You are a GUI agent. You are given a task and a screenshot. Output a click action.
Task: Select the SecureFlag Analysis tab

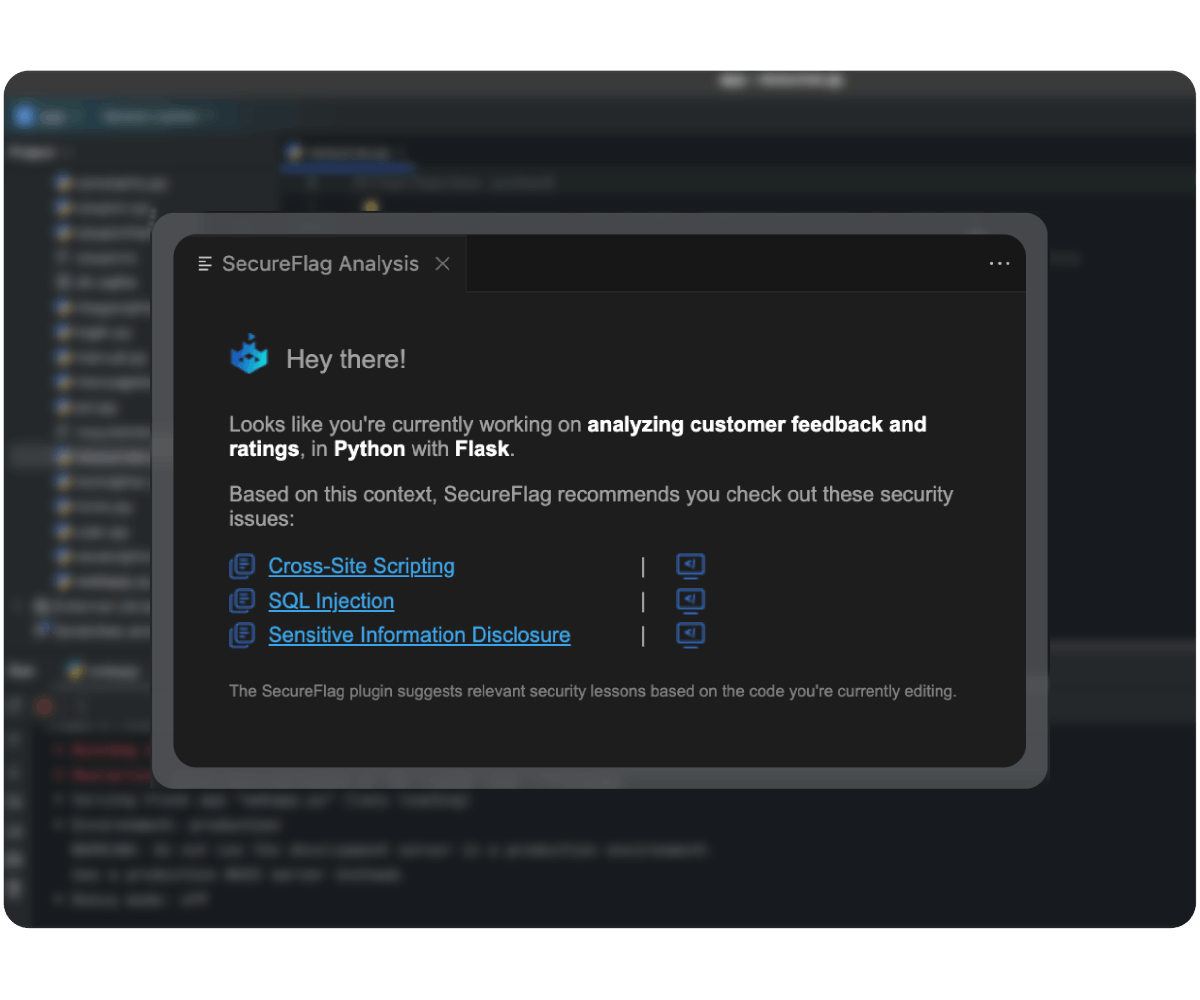tap(320, 264)
